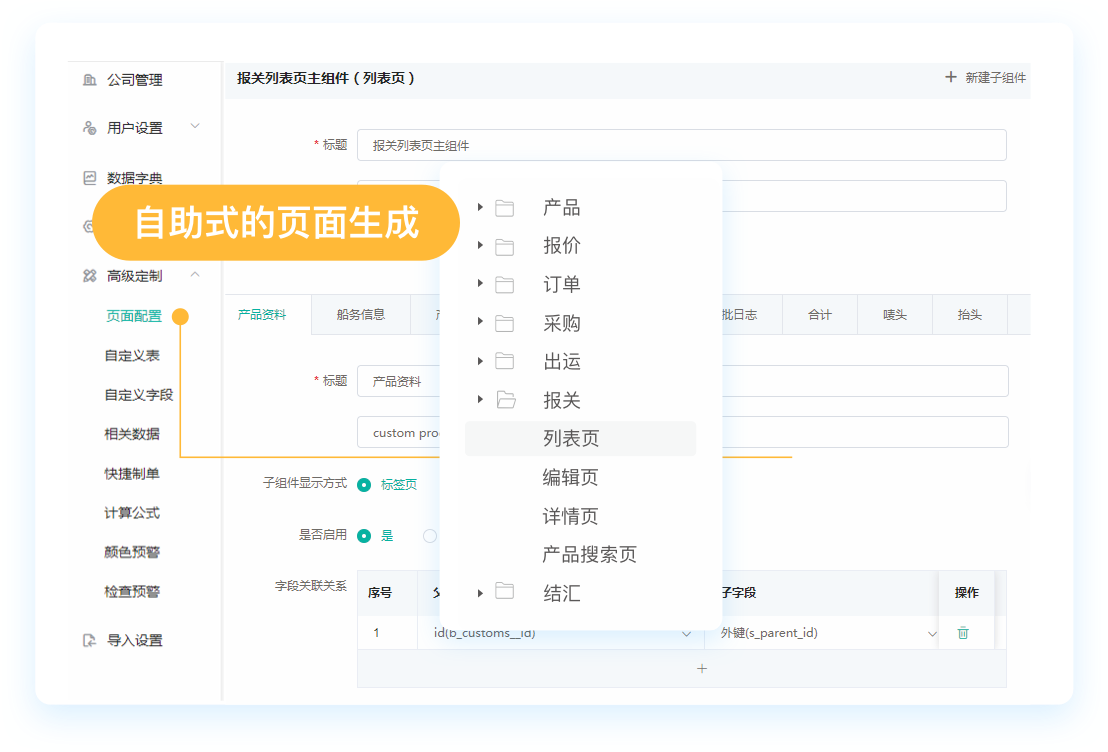Click the 导入设置 import icon
This screenshot has width=1108, height=752.
(x=90, y=640)
